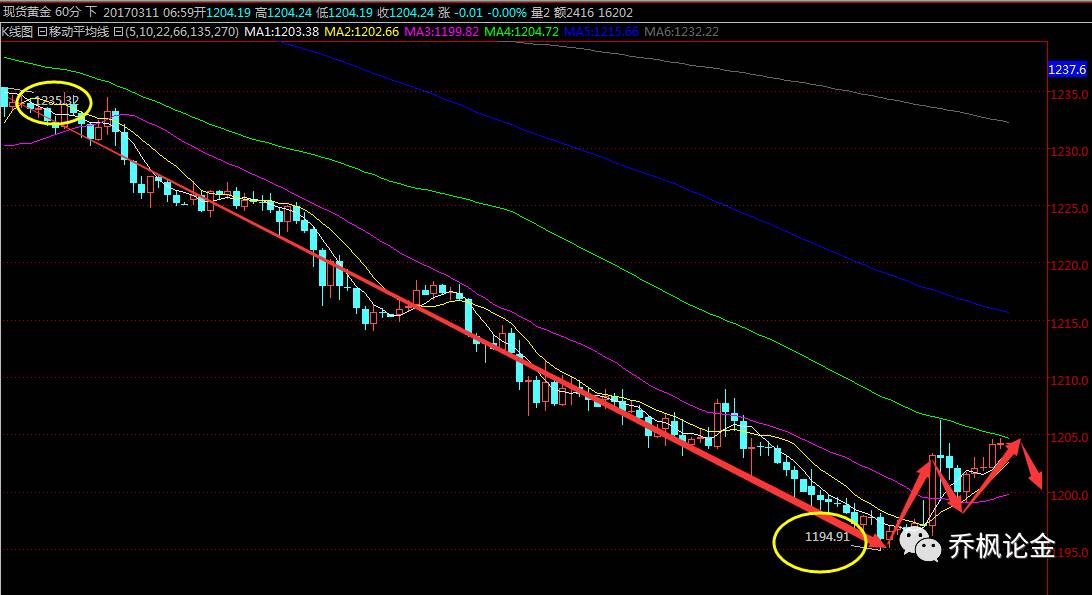Toggle the box icon before (5,10,22,66,135,270)
This screenshot has width=1092, height=595.
pos(118,31)
